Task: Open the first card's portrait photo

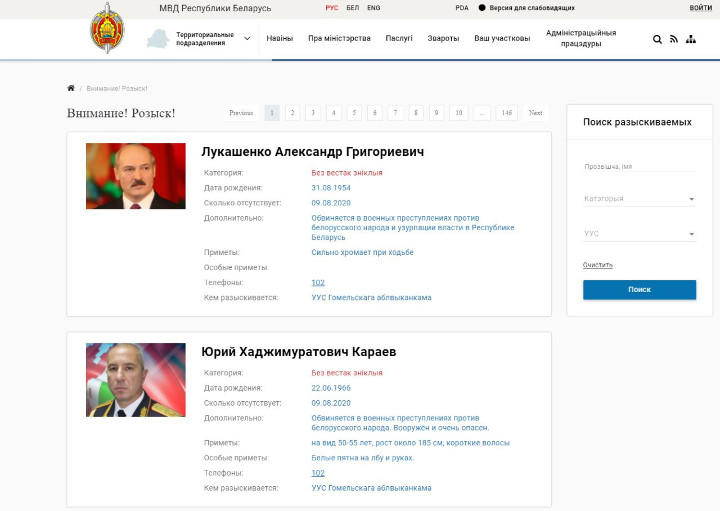Action: [x=136, y=176]
